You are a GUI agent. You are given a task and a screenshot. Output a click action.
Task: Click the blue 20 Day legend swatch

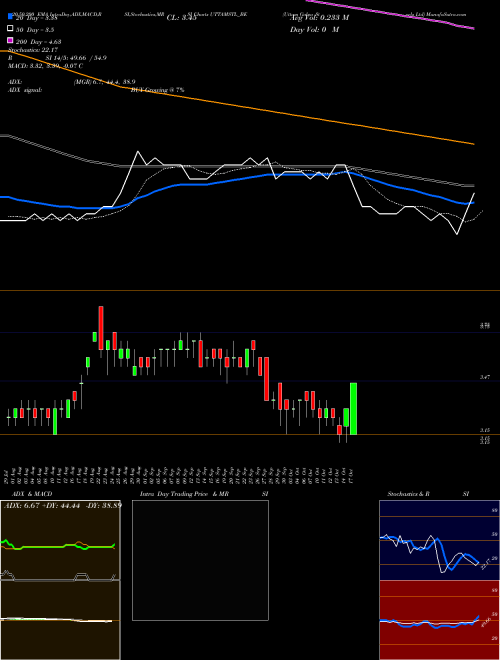[10, 18]
